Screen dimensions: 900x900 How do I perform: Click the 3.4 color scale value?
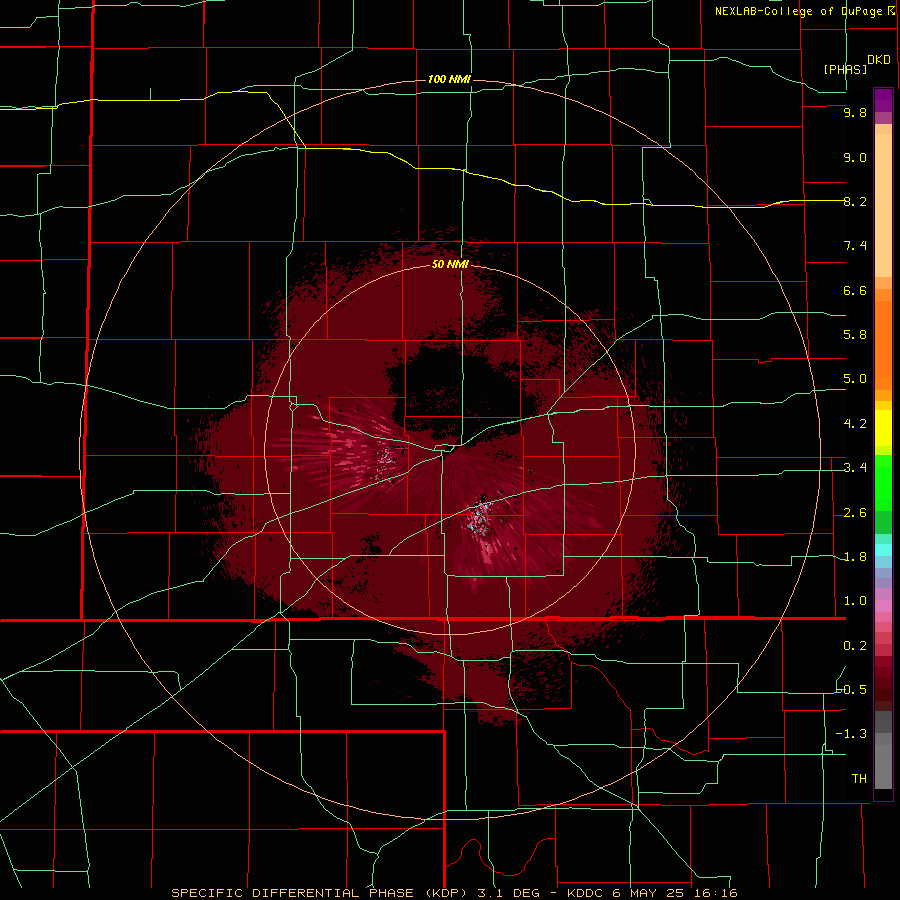coord(855,468)
